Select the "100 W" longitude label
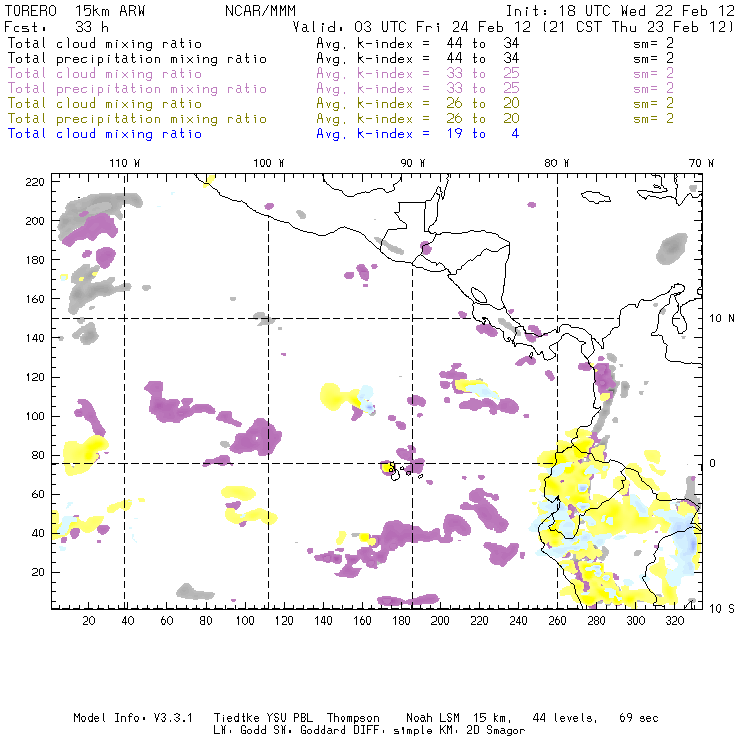 (269, 163)
